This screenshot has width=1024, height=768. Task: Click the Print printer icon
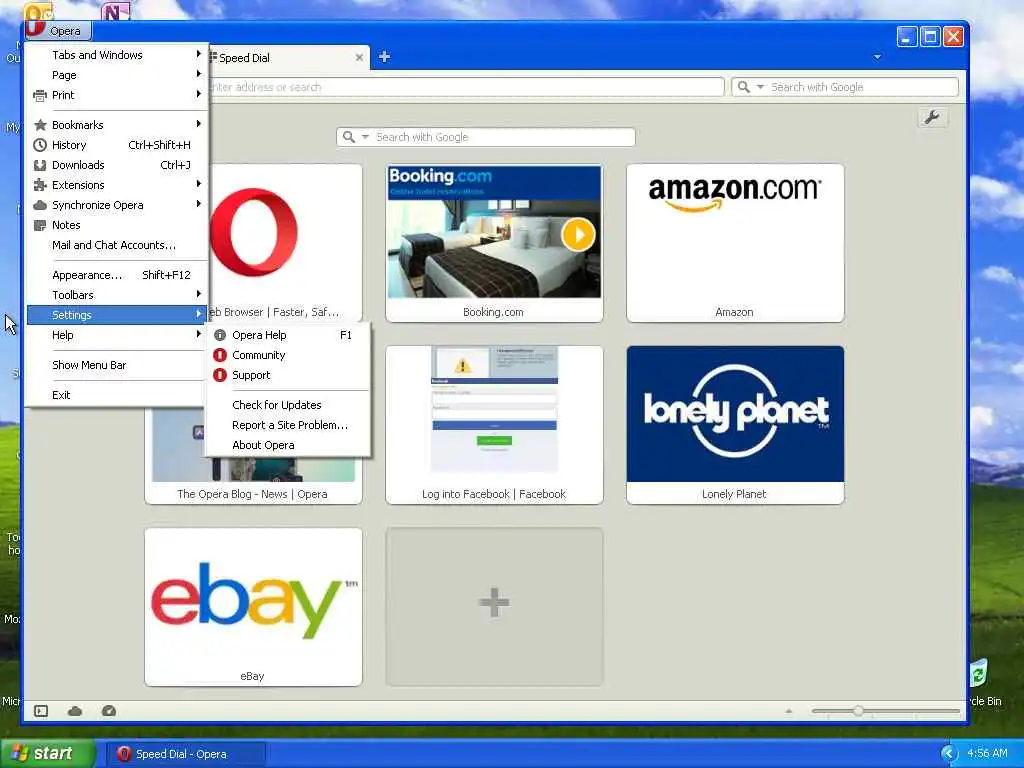(40, 95)
